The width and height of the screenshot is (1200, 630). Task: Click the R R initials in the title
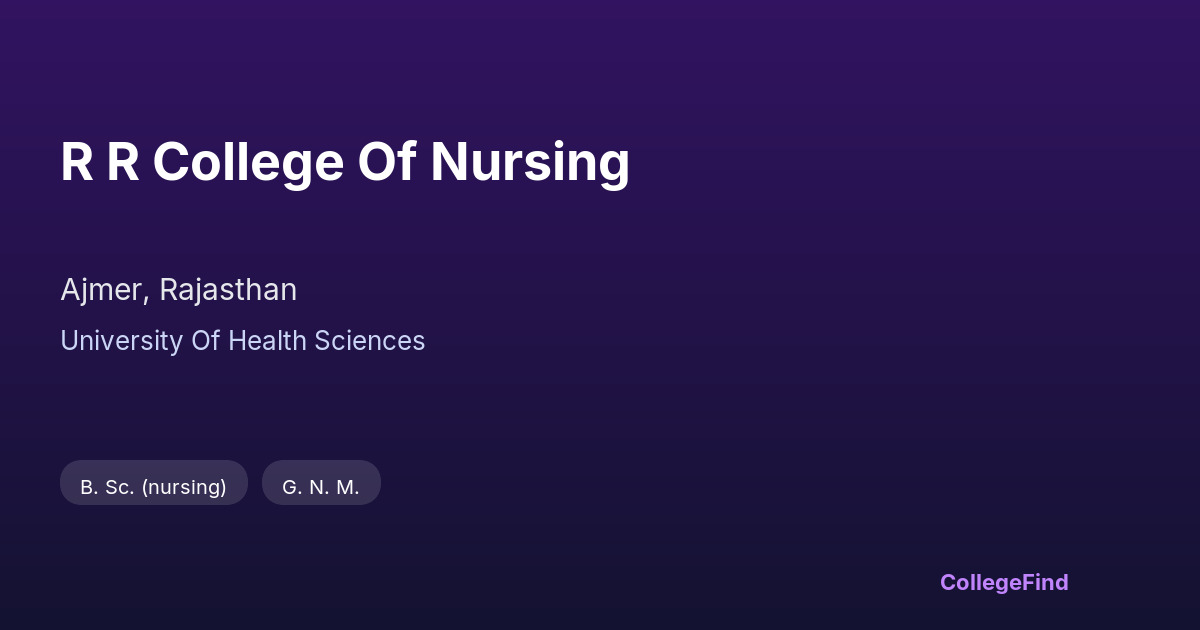[99, 162]
